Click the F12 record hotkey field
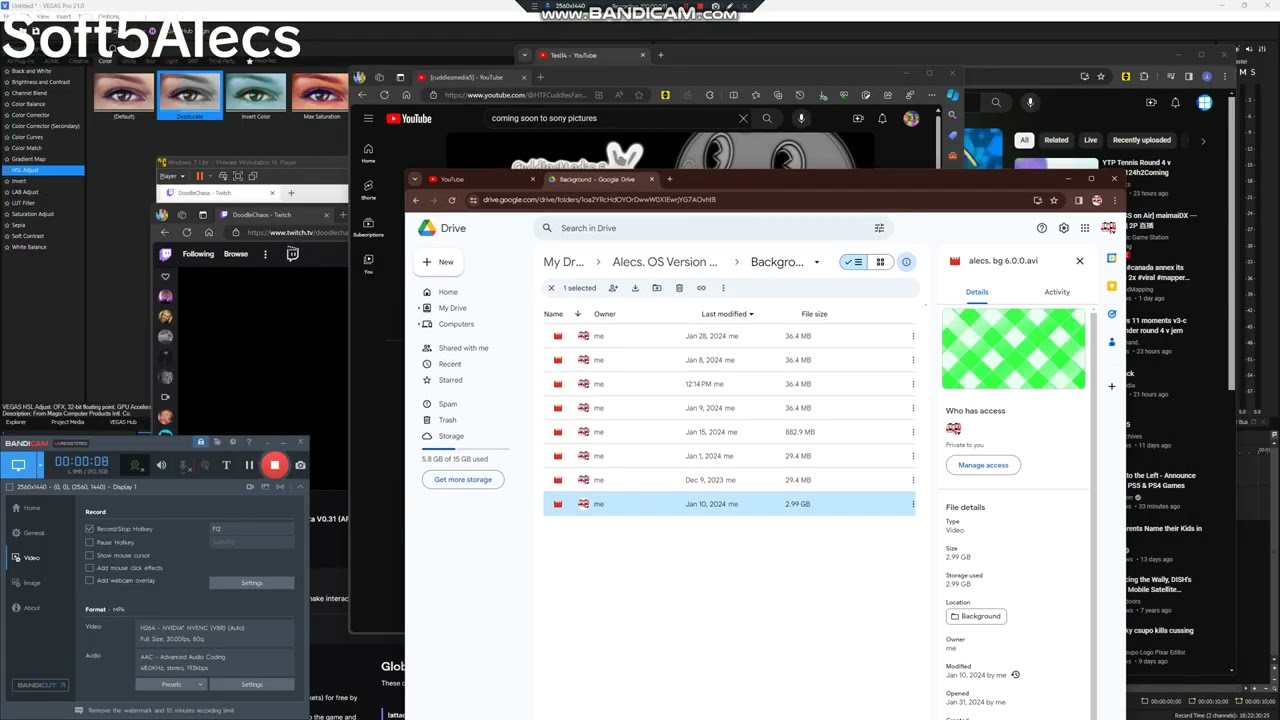The height and width of the screenshot is (720, 1280). 252,528
